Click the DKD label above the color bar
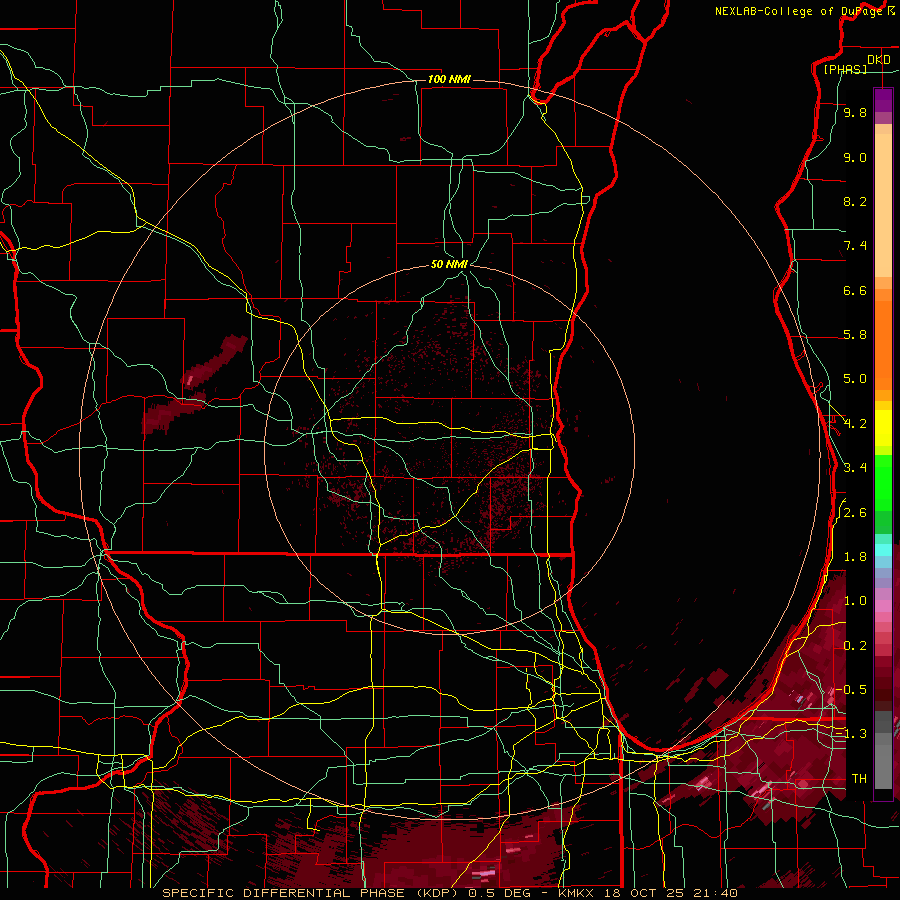Screen dimensions: 900x900 click(x=879, y=60)
